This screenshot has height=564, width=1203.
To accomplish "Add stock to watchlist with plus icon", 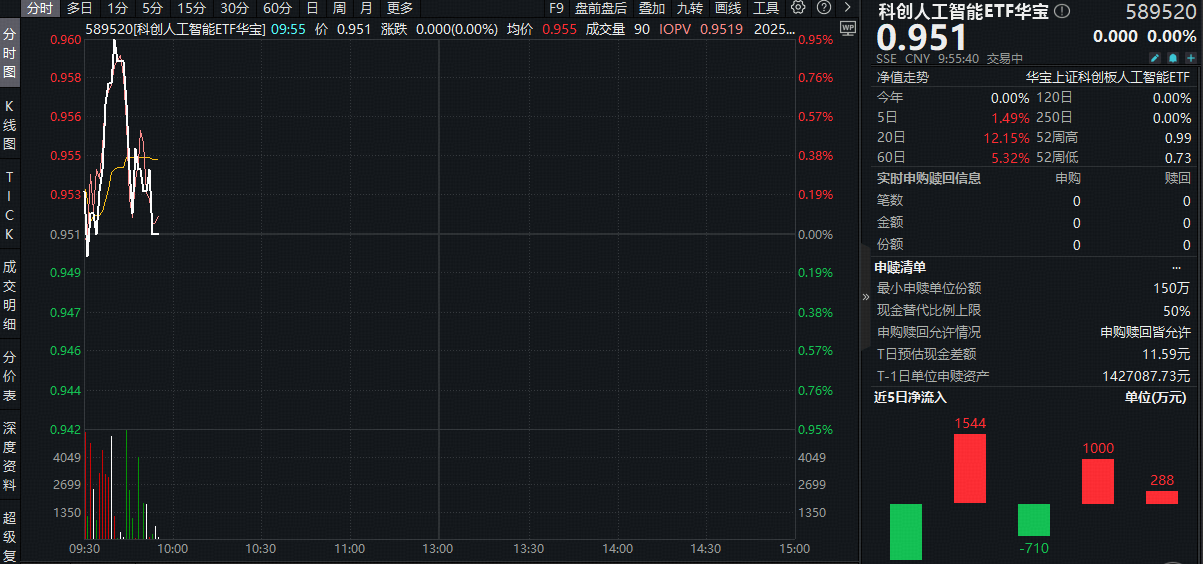I will tap(1189, 58).
